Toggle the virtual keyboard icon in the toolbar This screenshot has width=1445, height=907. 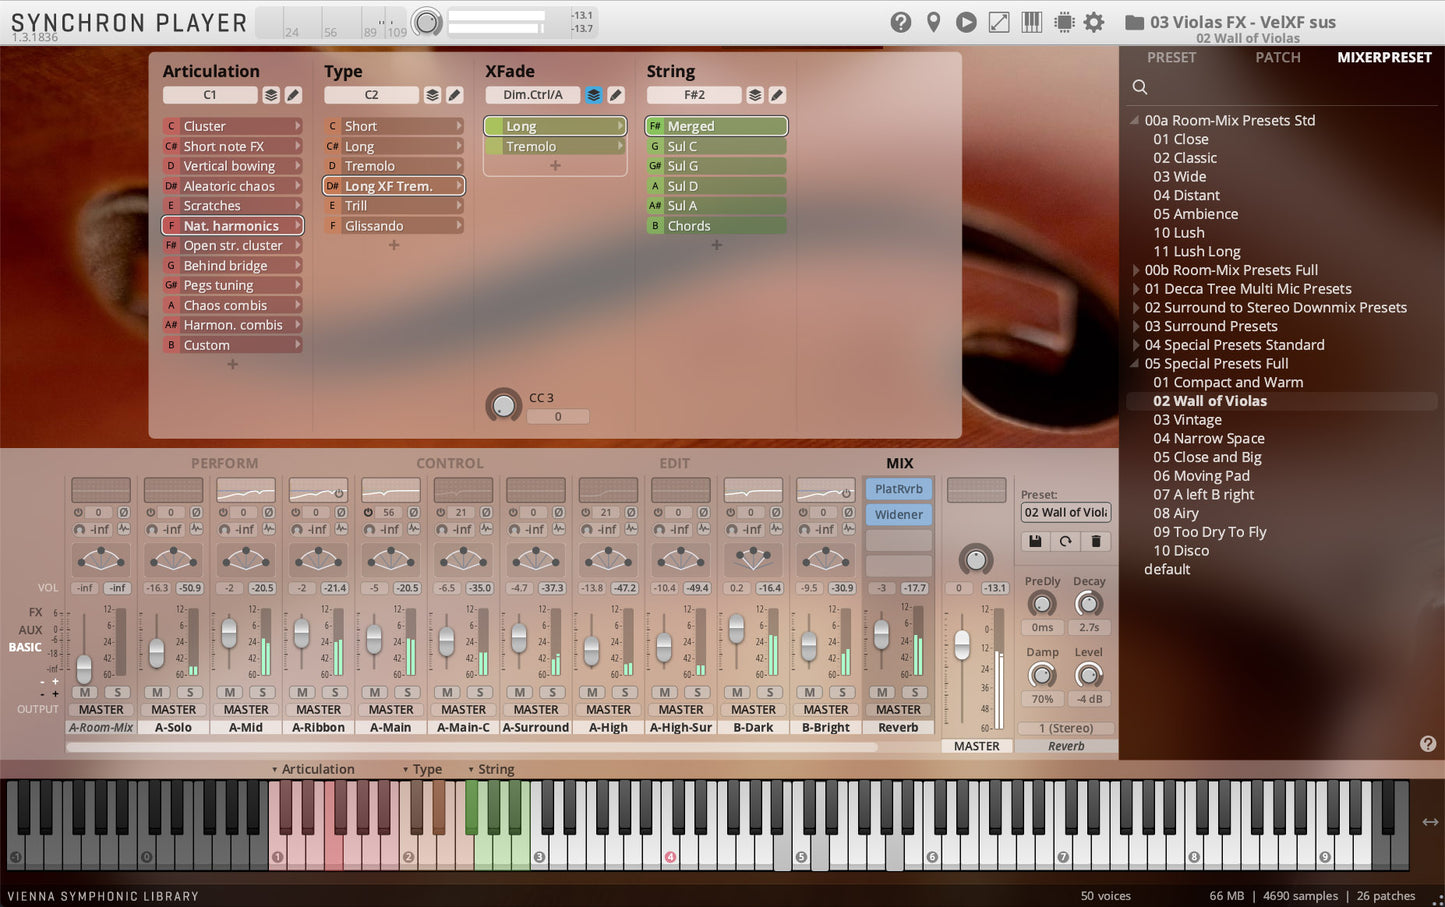pyautogui.click(x=1031, y=21)
